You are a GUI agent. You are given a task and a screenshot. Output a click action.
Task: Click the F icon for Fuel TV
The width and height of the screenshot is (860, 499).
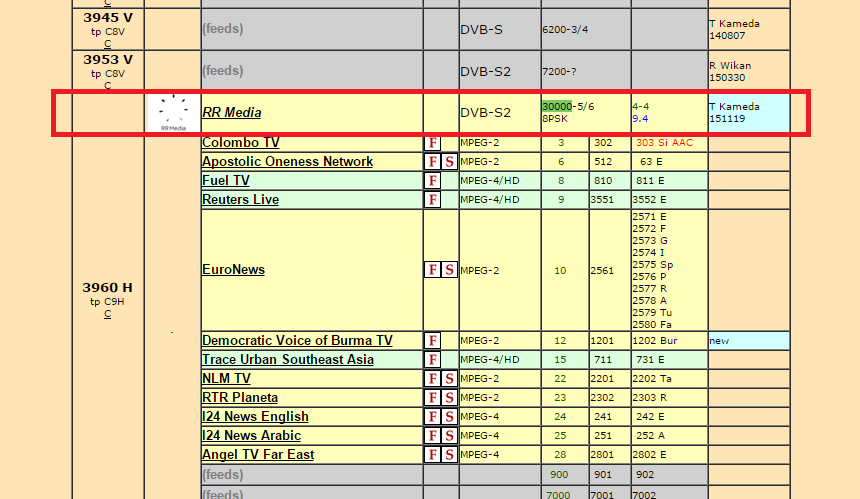pyautogui.click(x=433, y=181)
